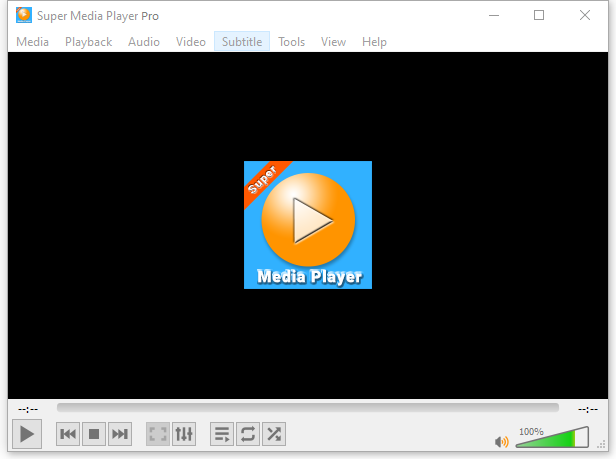Close the Super Media Player window
This screenshot has height=459, width=616.
[x=585, y=15]
